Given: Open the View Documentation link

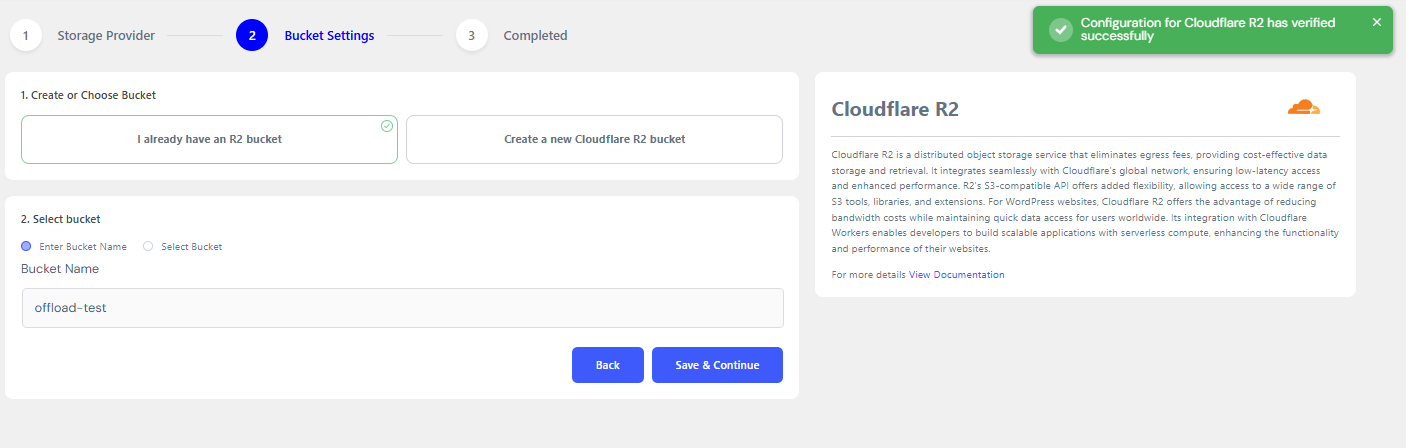Looking at the screenshot, I should 956,274.
